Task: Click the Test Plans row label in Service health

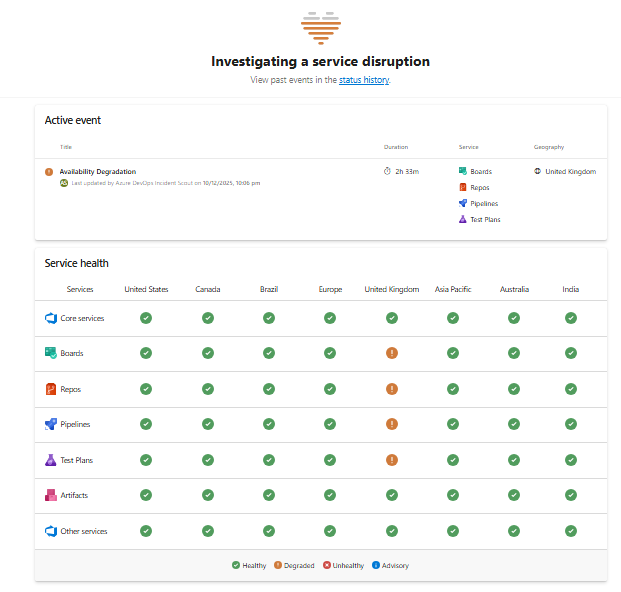Action: pos(76,460)
